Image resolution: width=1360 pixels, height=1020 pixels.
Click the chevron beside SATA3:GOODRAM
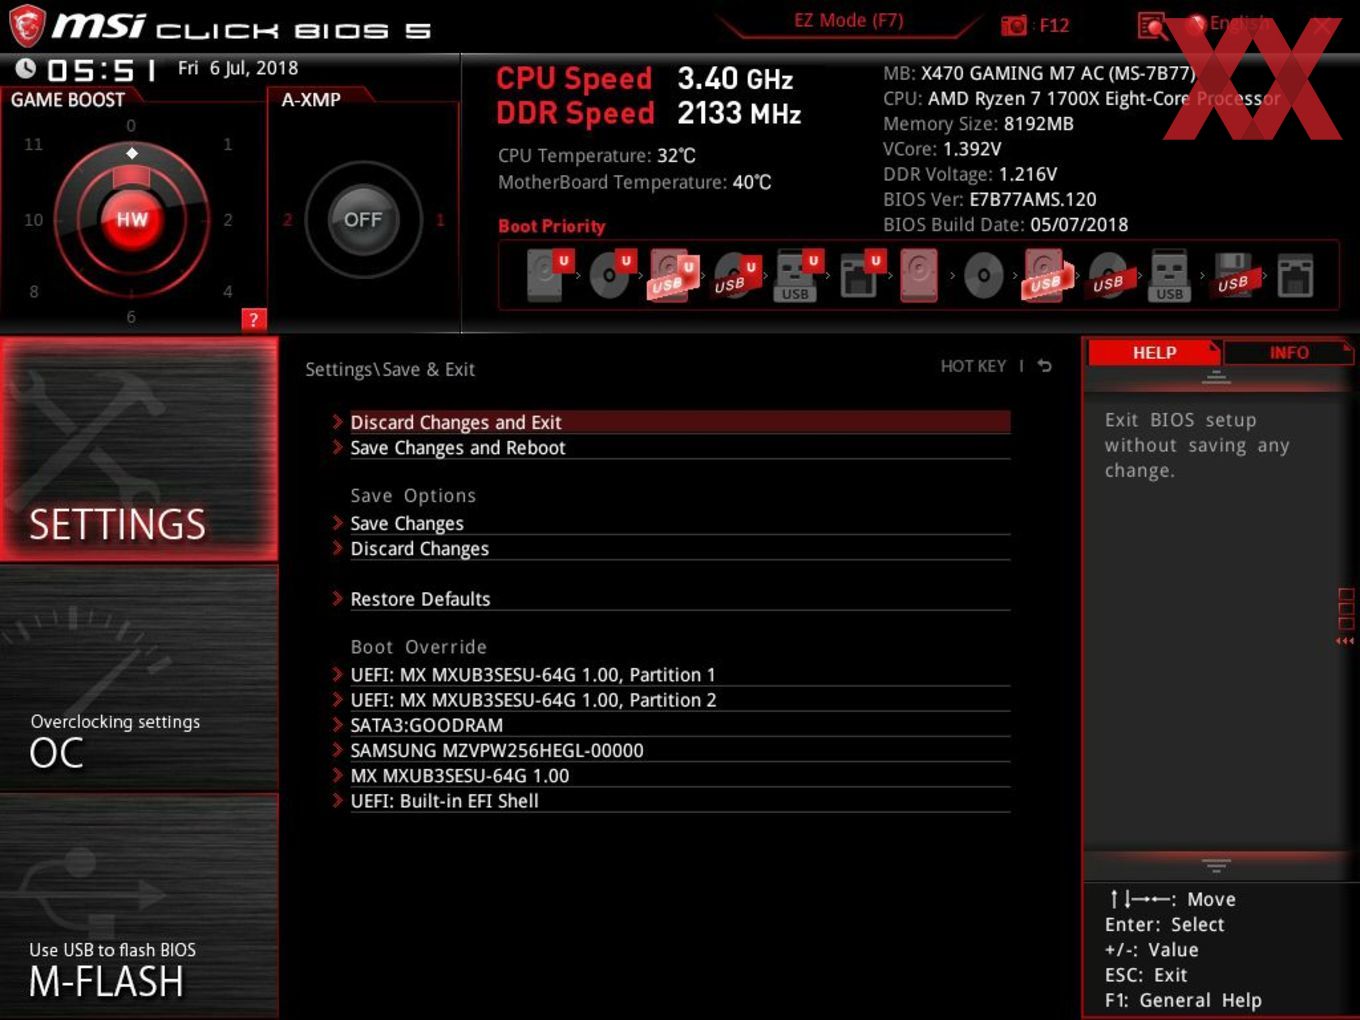[338, 724]
